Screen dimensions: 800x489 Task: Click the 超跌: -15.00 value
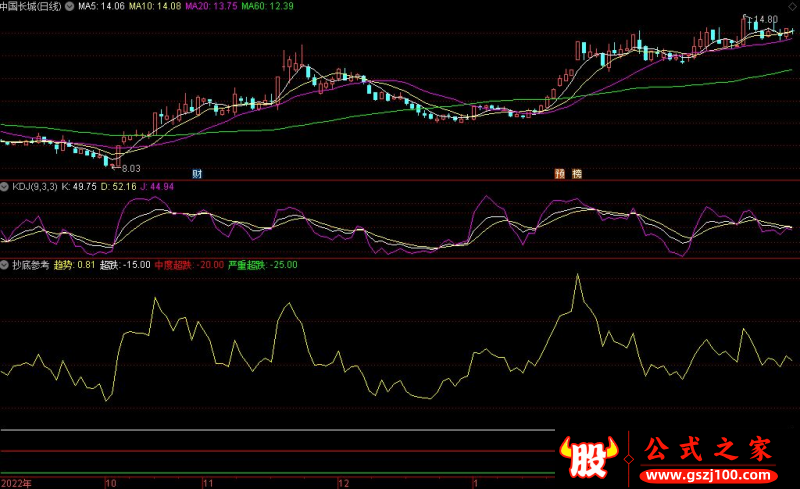125,265
